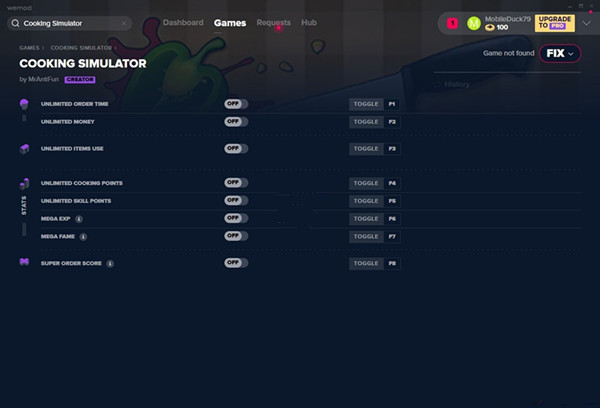Click TOGGLE hotkey button for F1

(366, 104)
